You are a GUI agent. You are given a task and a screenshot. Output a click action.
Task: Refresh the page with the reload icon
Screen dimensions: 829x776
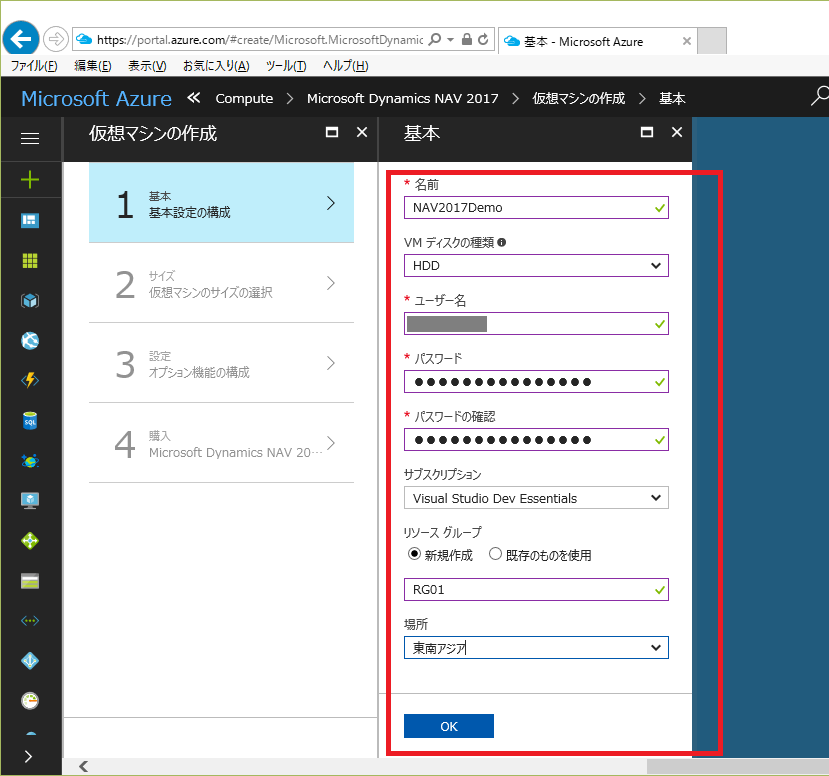point(483,40)
